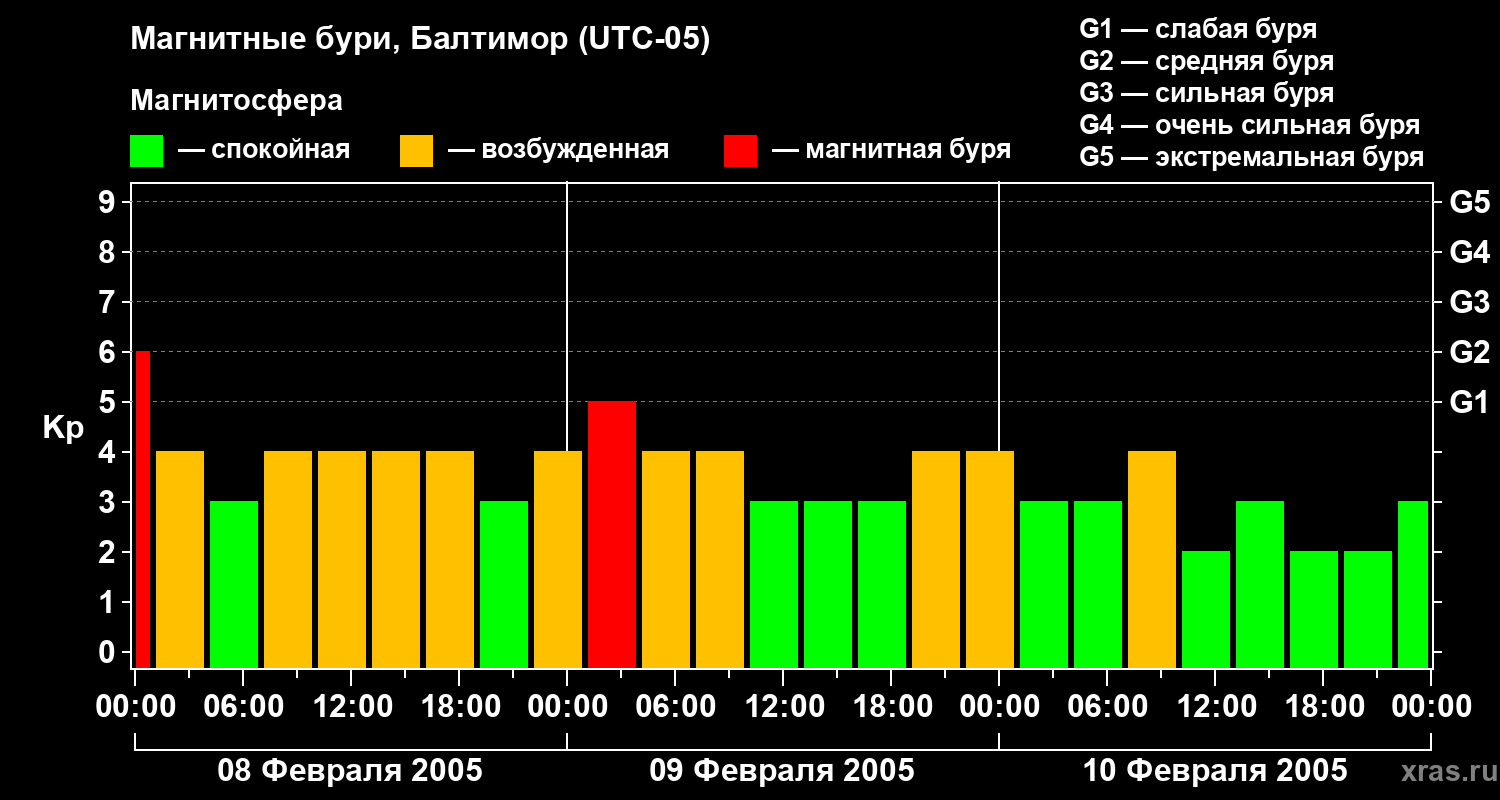Click the 'G3 — сильная буря' legend entry

(1206, 93)
